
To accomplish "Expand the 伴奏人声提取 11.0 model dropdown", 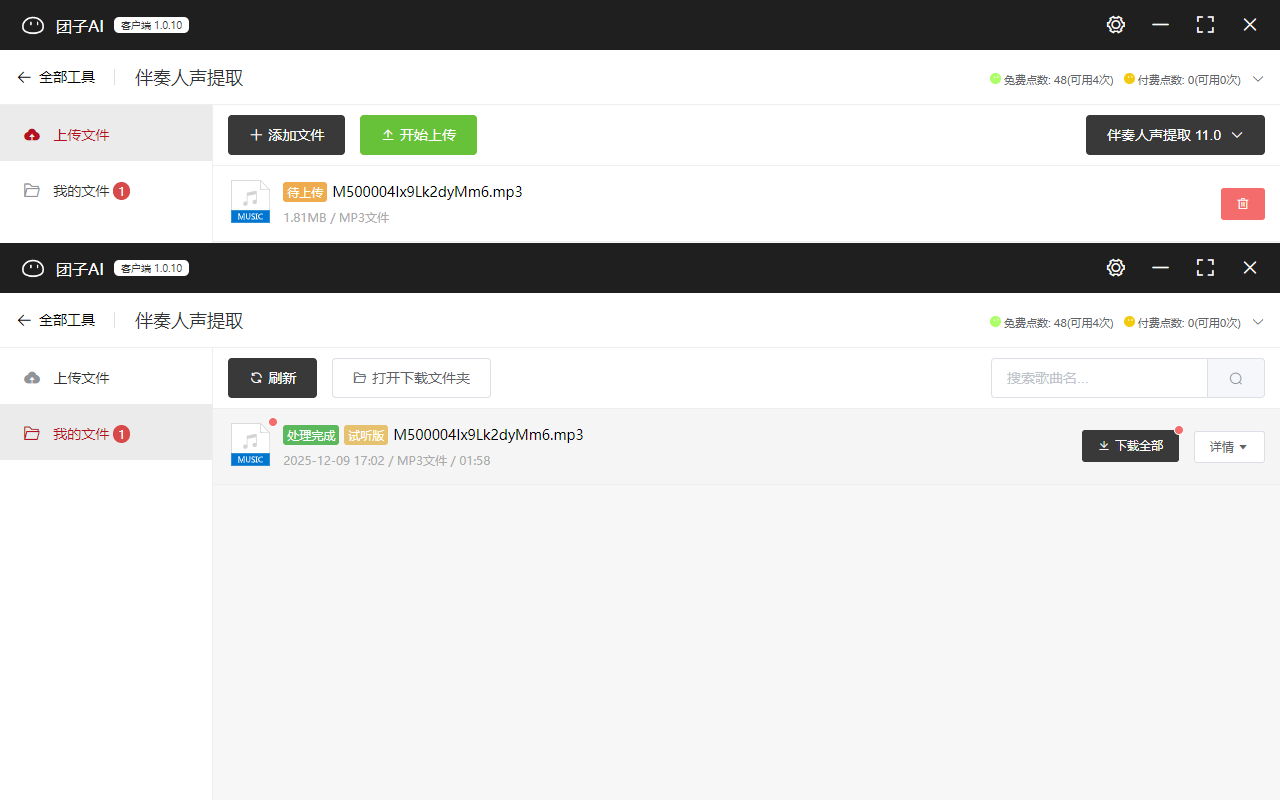I will (1174, 135).
